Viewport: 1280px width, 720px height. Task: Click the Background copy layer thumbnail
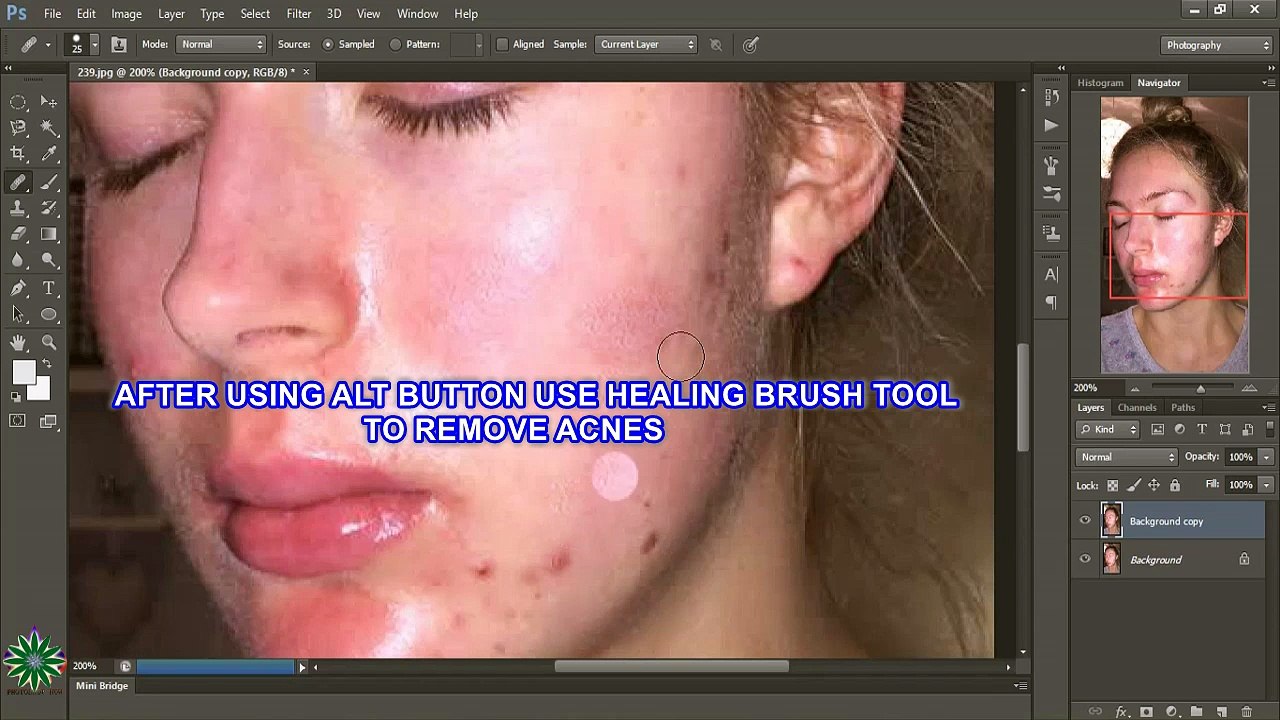click(1111, 521)
